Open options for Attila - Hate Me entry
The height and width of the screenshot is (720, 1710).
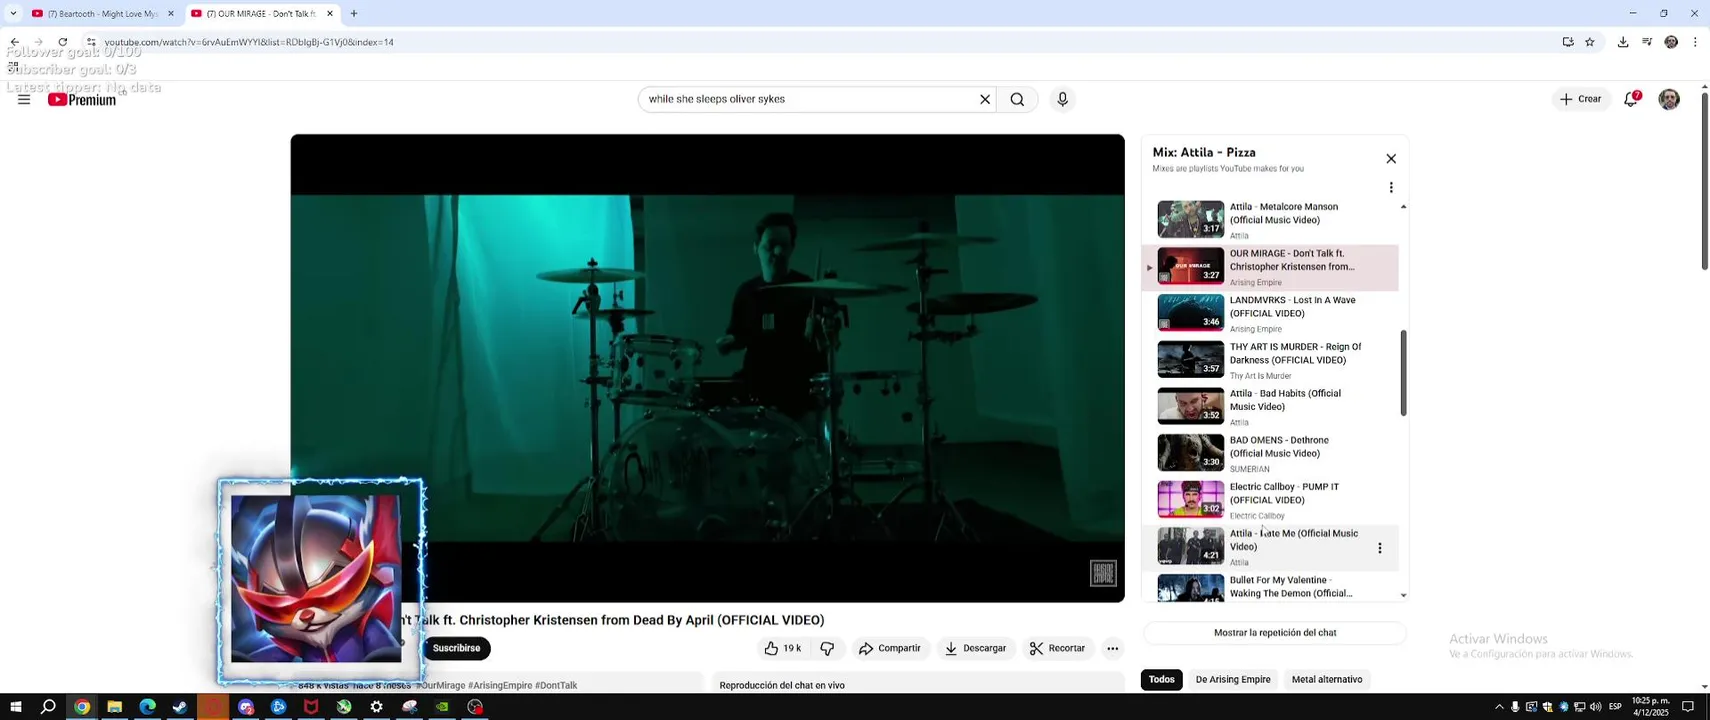click(1380, 548)
